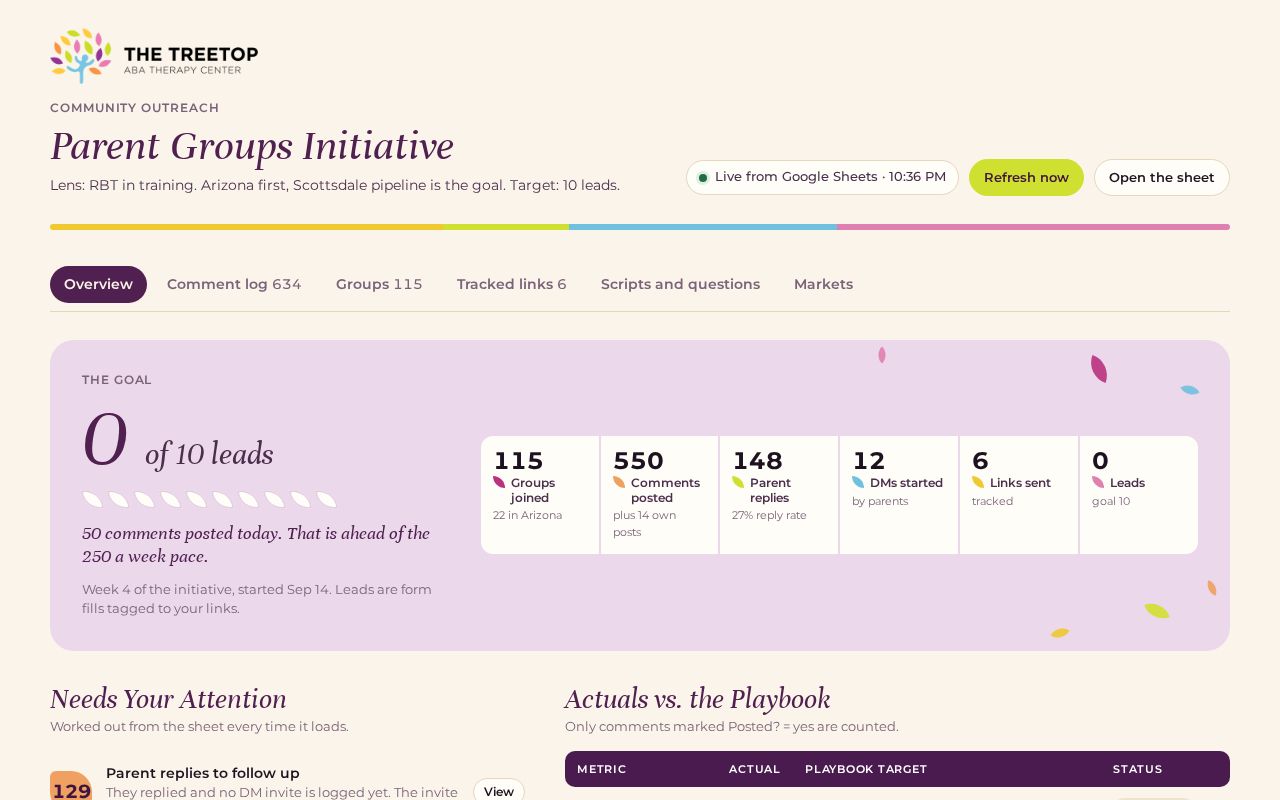
Task: Click The Treetop tree logo icon
Action: (81, 56)
